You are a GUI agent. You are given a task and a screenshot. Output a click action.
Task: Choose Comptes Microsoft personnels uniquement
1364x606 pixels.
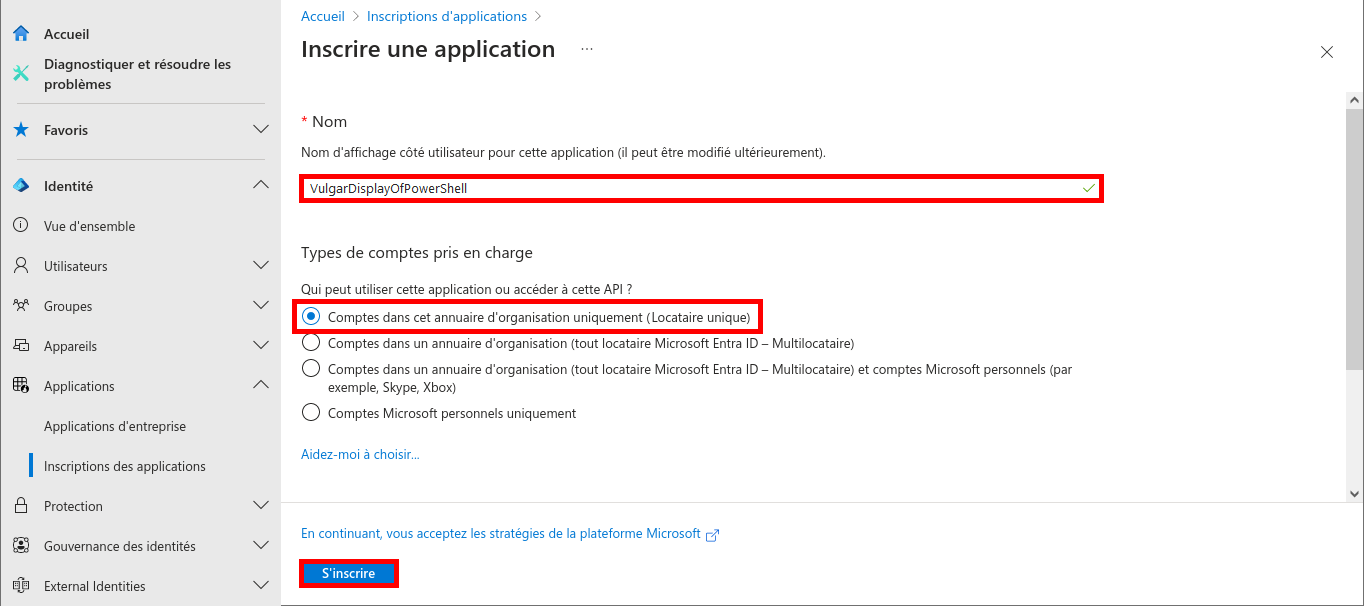pos(311,411)
